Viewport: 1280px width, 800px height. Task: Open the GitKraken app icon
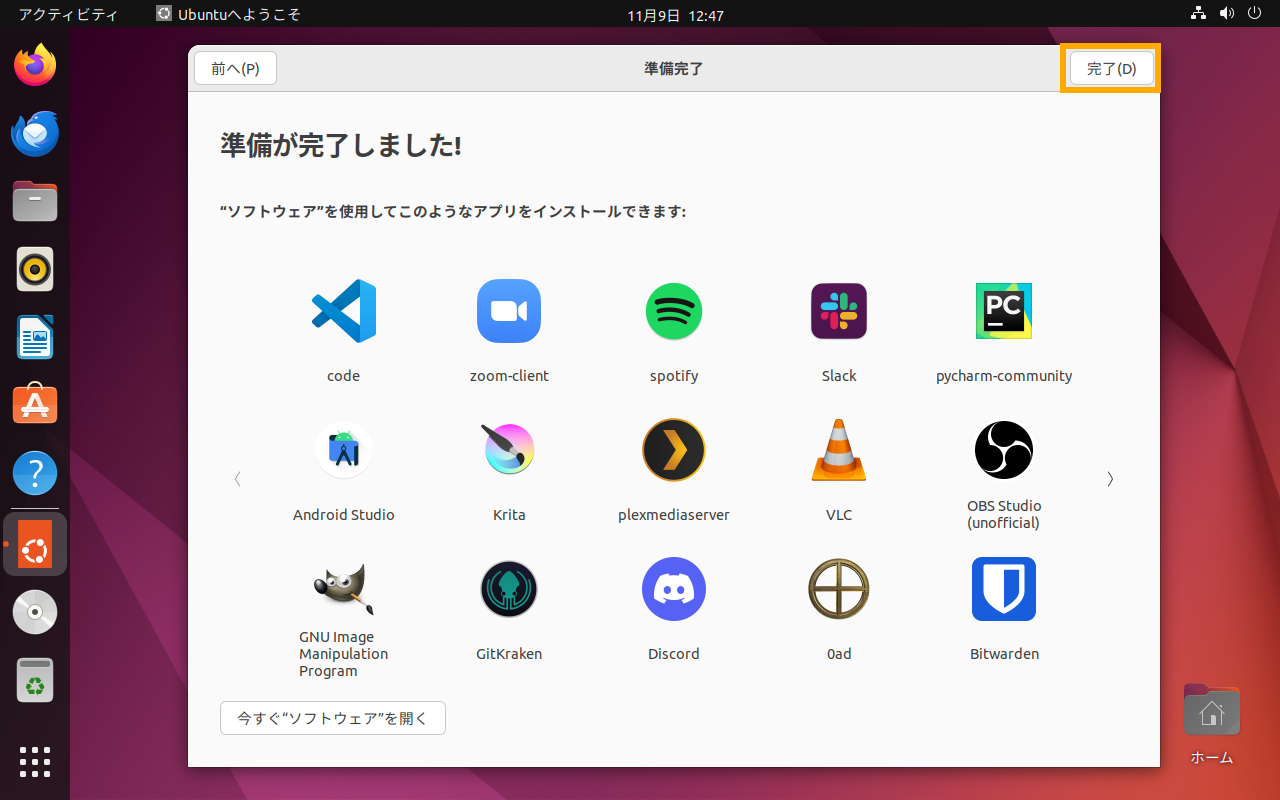509,589
